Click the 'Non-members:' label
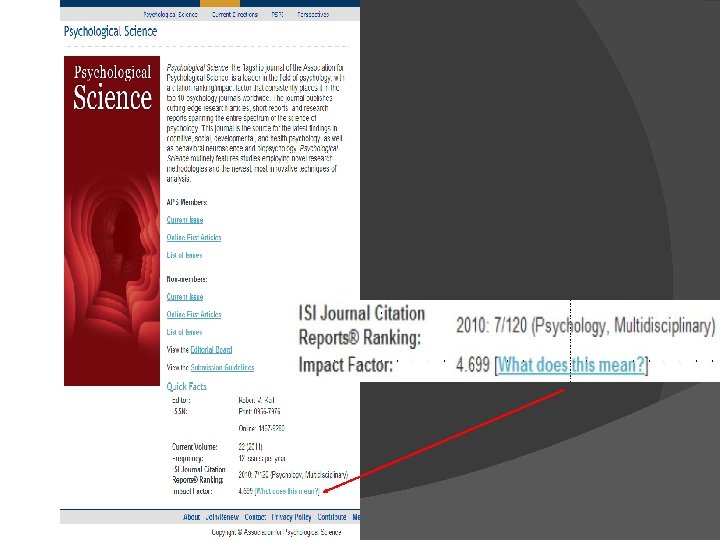The image size is (720, 540). click(187, 279)
